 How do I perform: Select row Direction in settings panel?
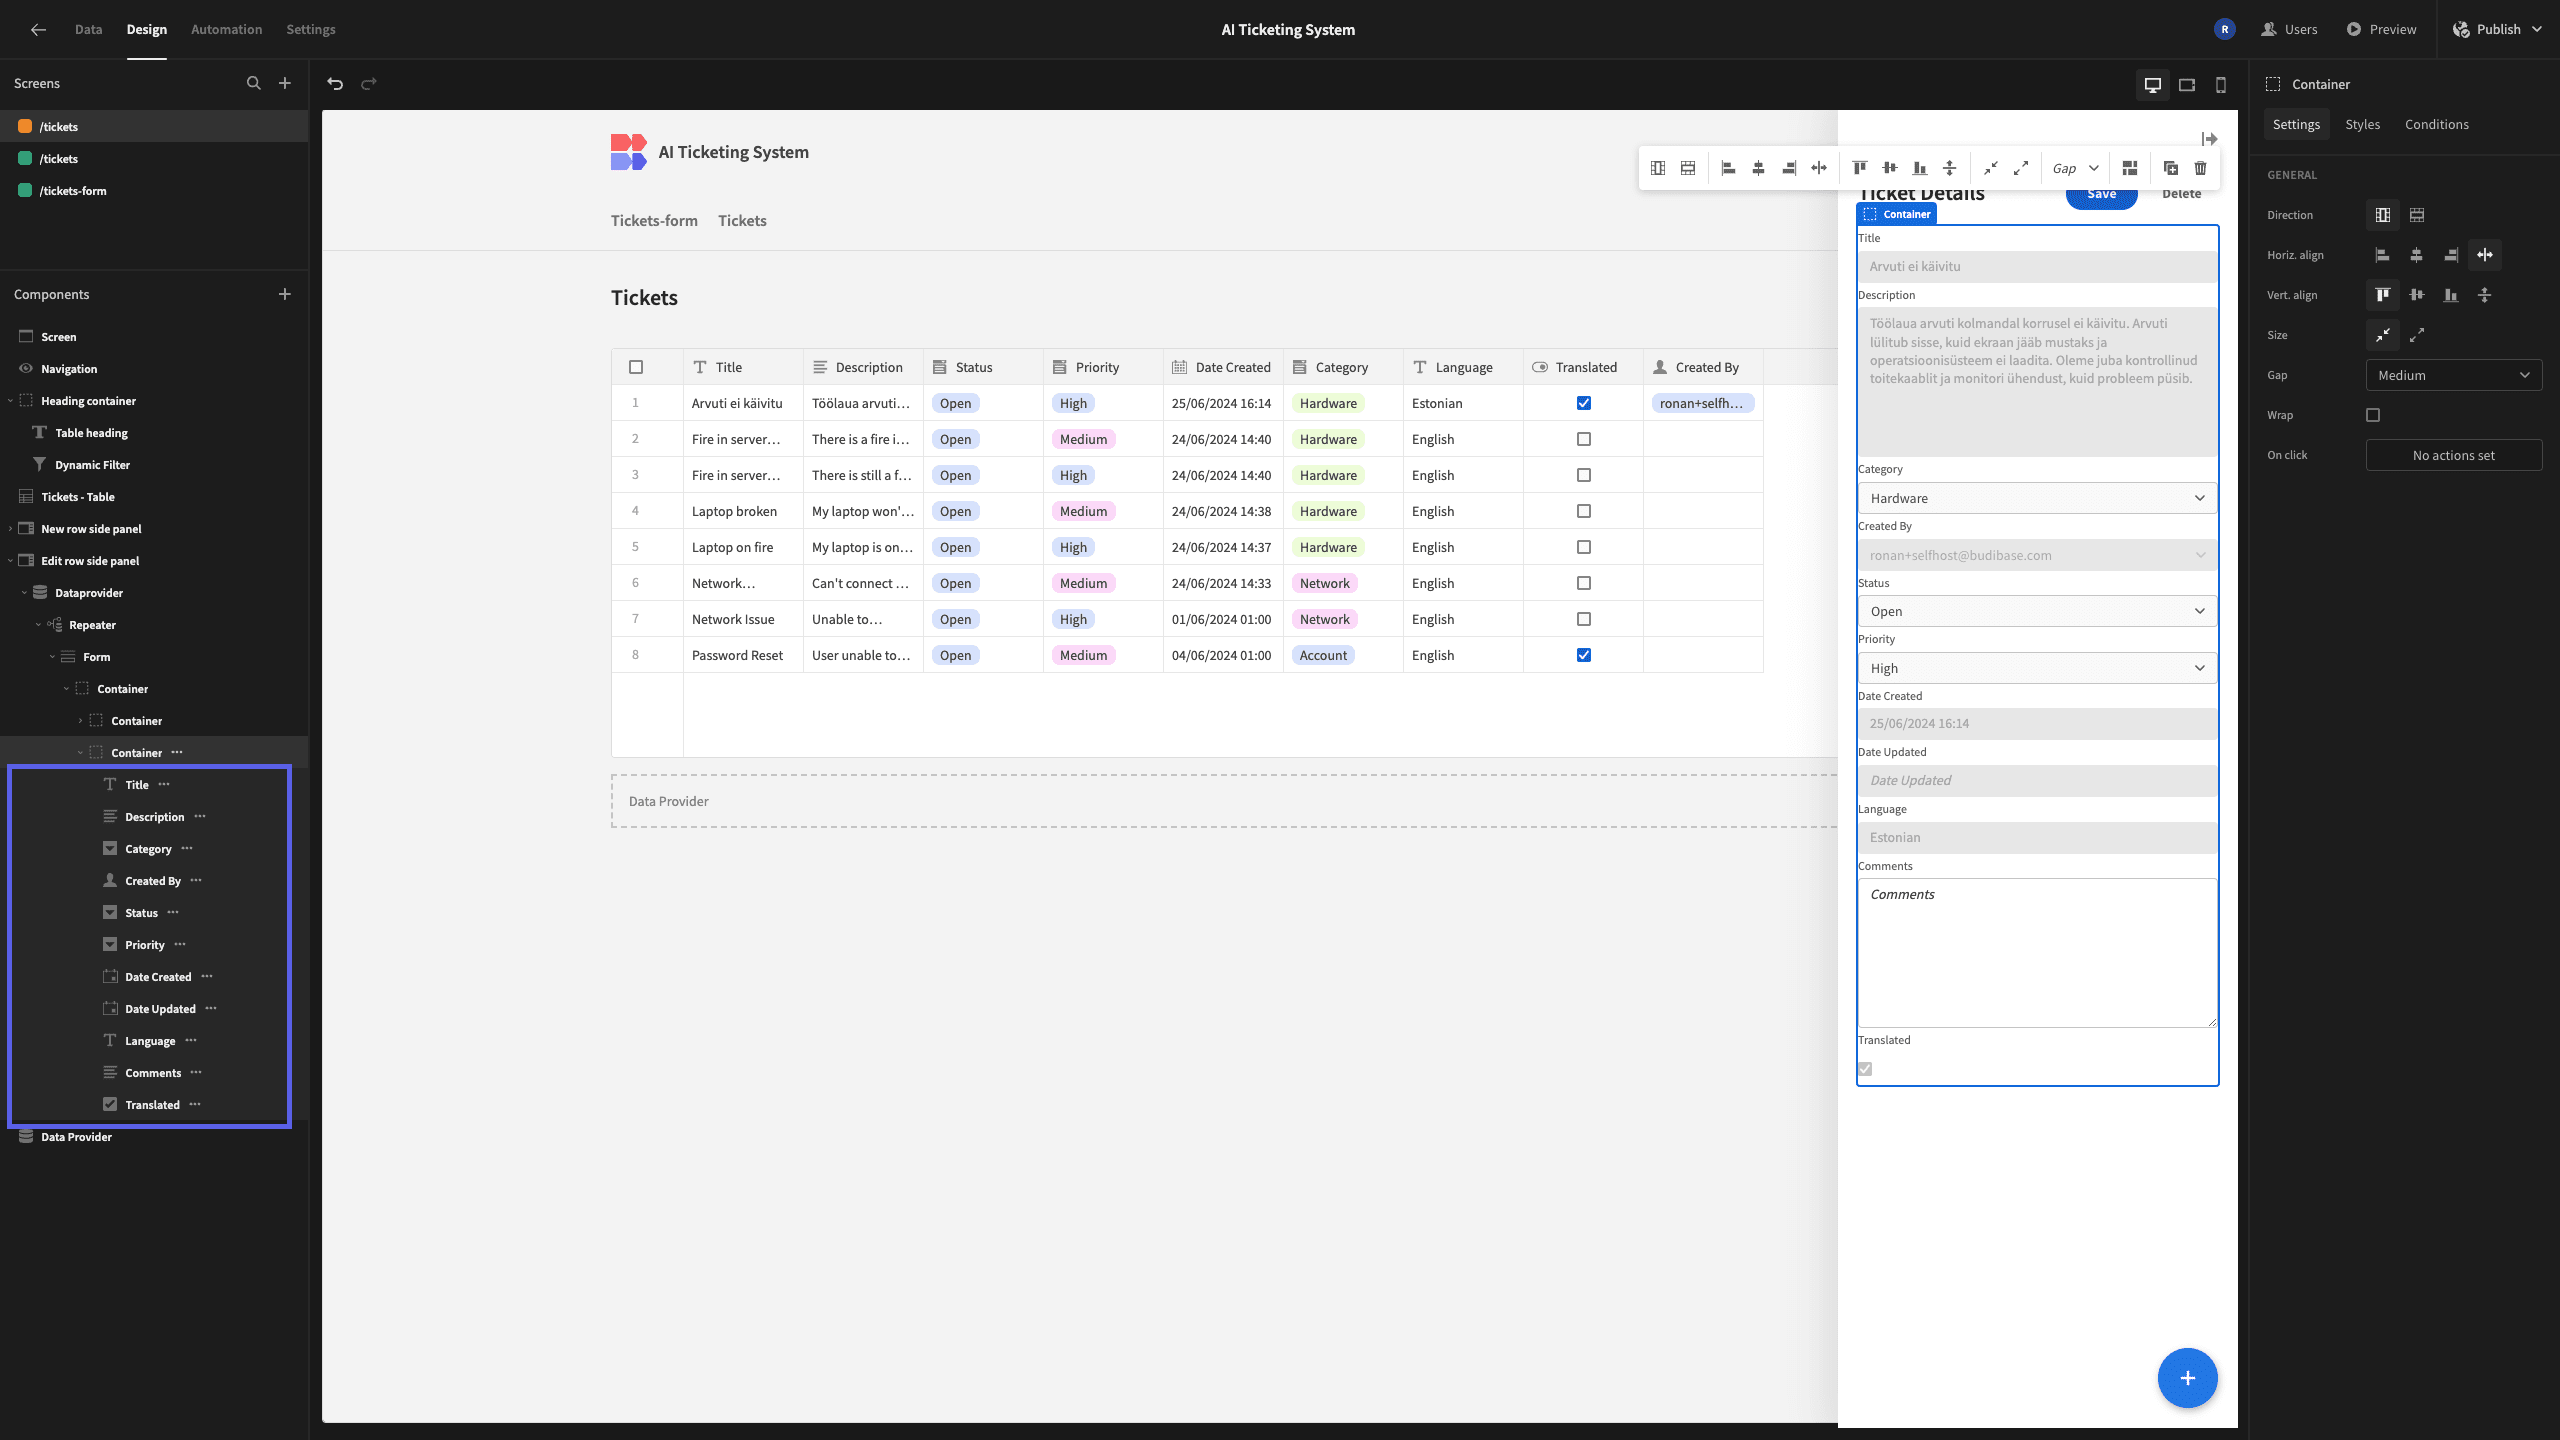coord(2417,215)
